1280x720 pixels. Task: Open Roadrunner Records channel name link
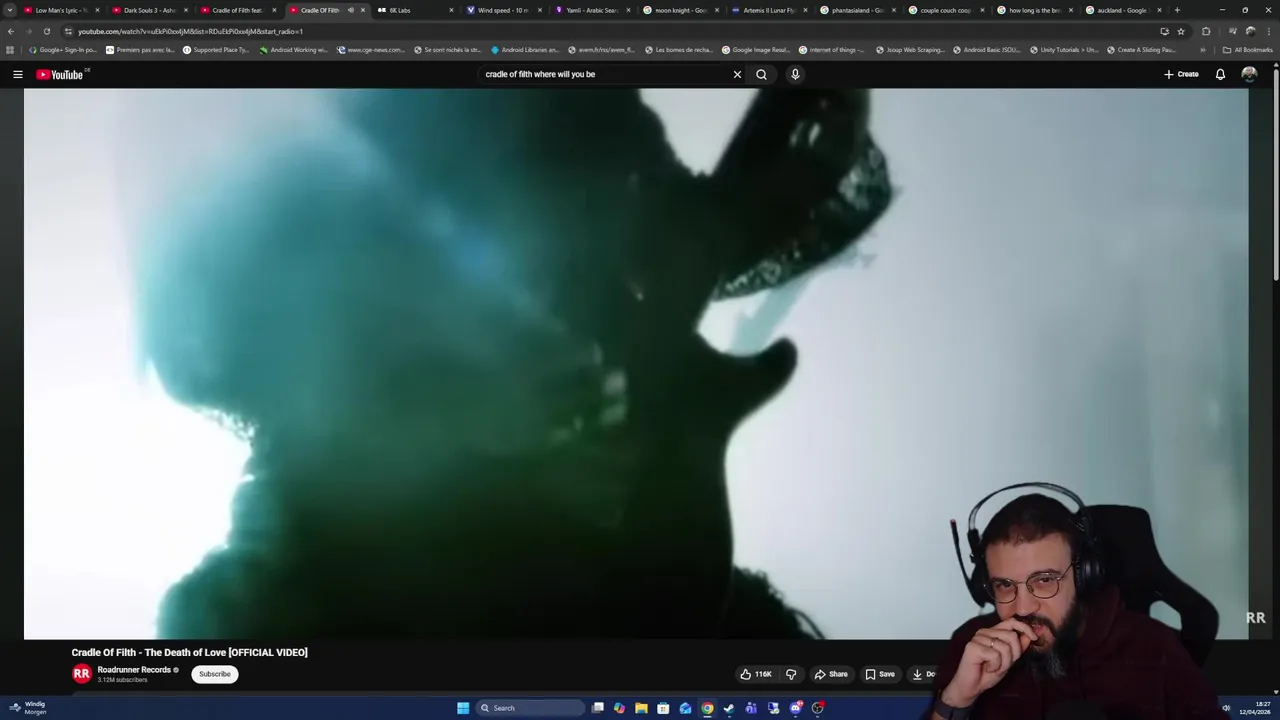pyautogui.click(x=134, y=670)
